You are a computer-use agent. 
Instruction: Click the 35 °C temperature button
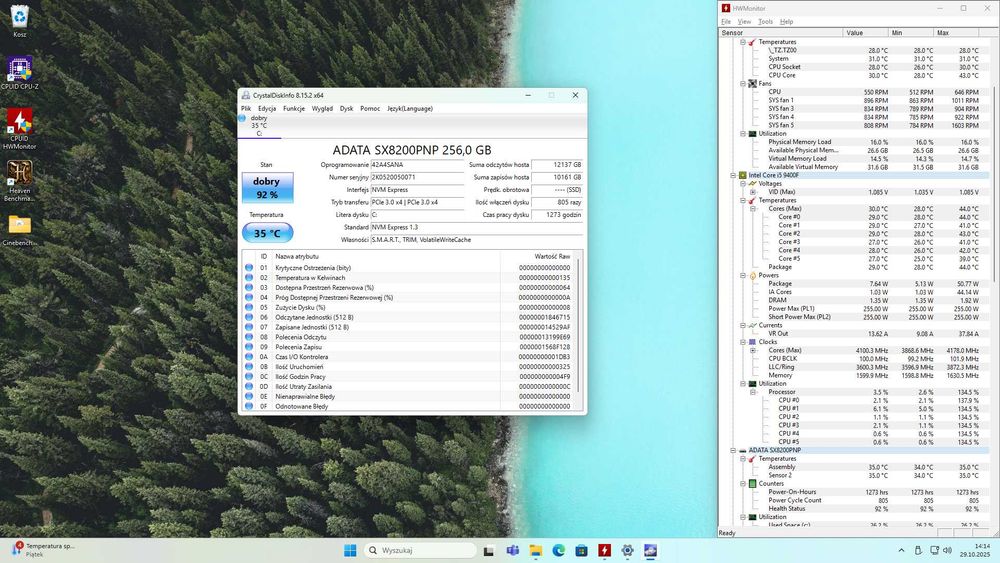coord(267,233)
